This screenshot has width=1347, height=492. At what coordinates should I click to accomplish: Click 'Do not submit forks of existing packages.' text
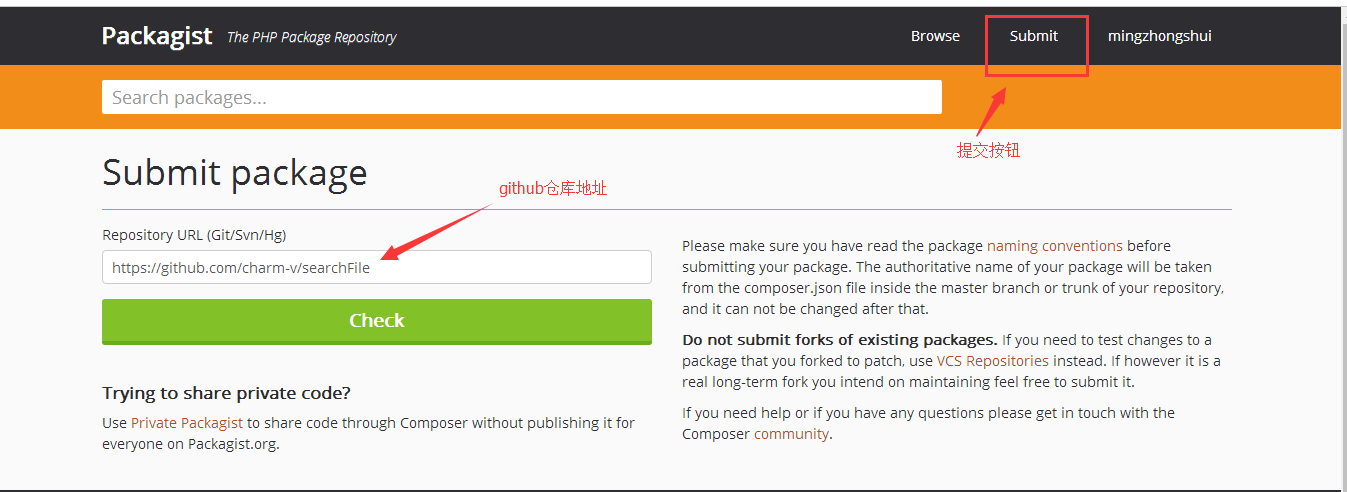840,340
